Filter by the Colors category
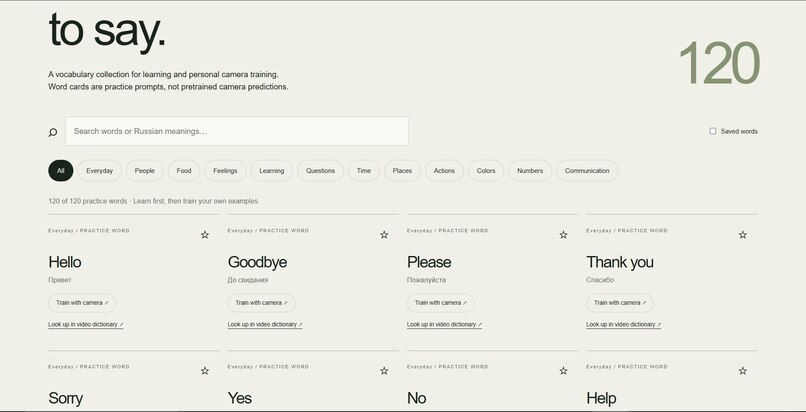The image size is (806, 412). 486,171
